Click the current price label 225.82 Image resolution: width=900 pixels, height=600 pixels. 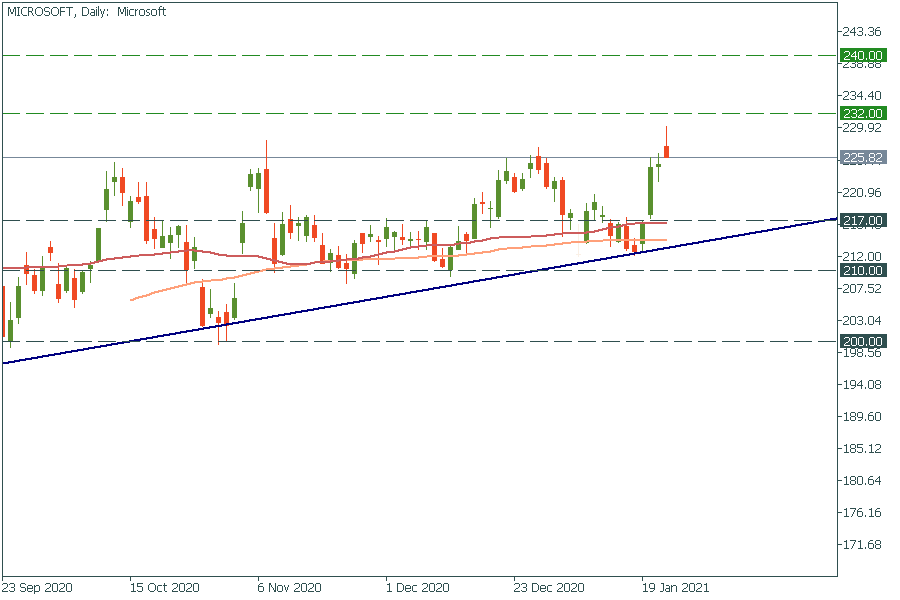(x=862, y=157)
